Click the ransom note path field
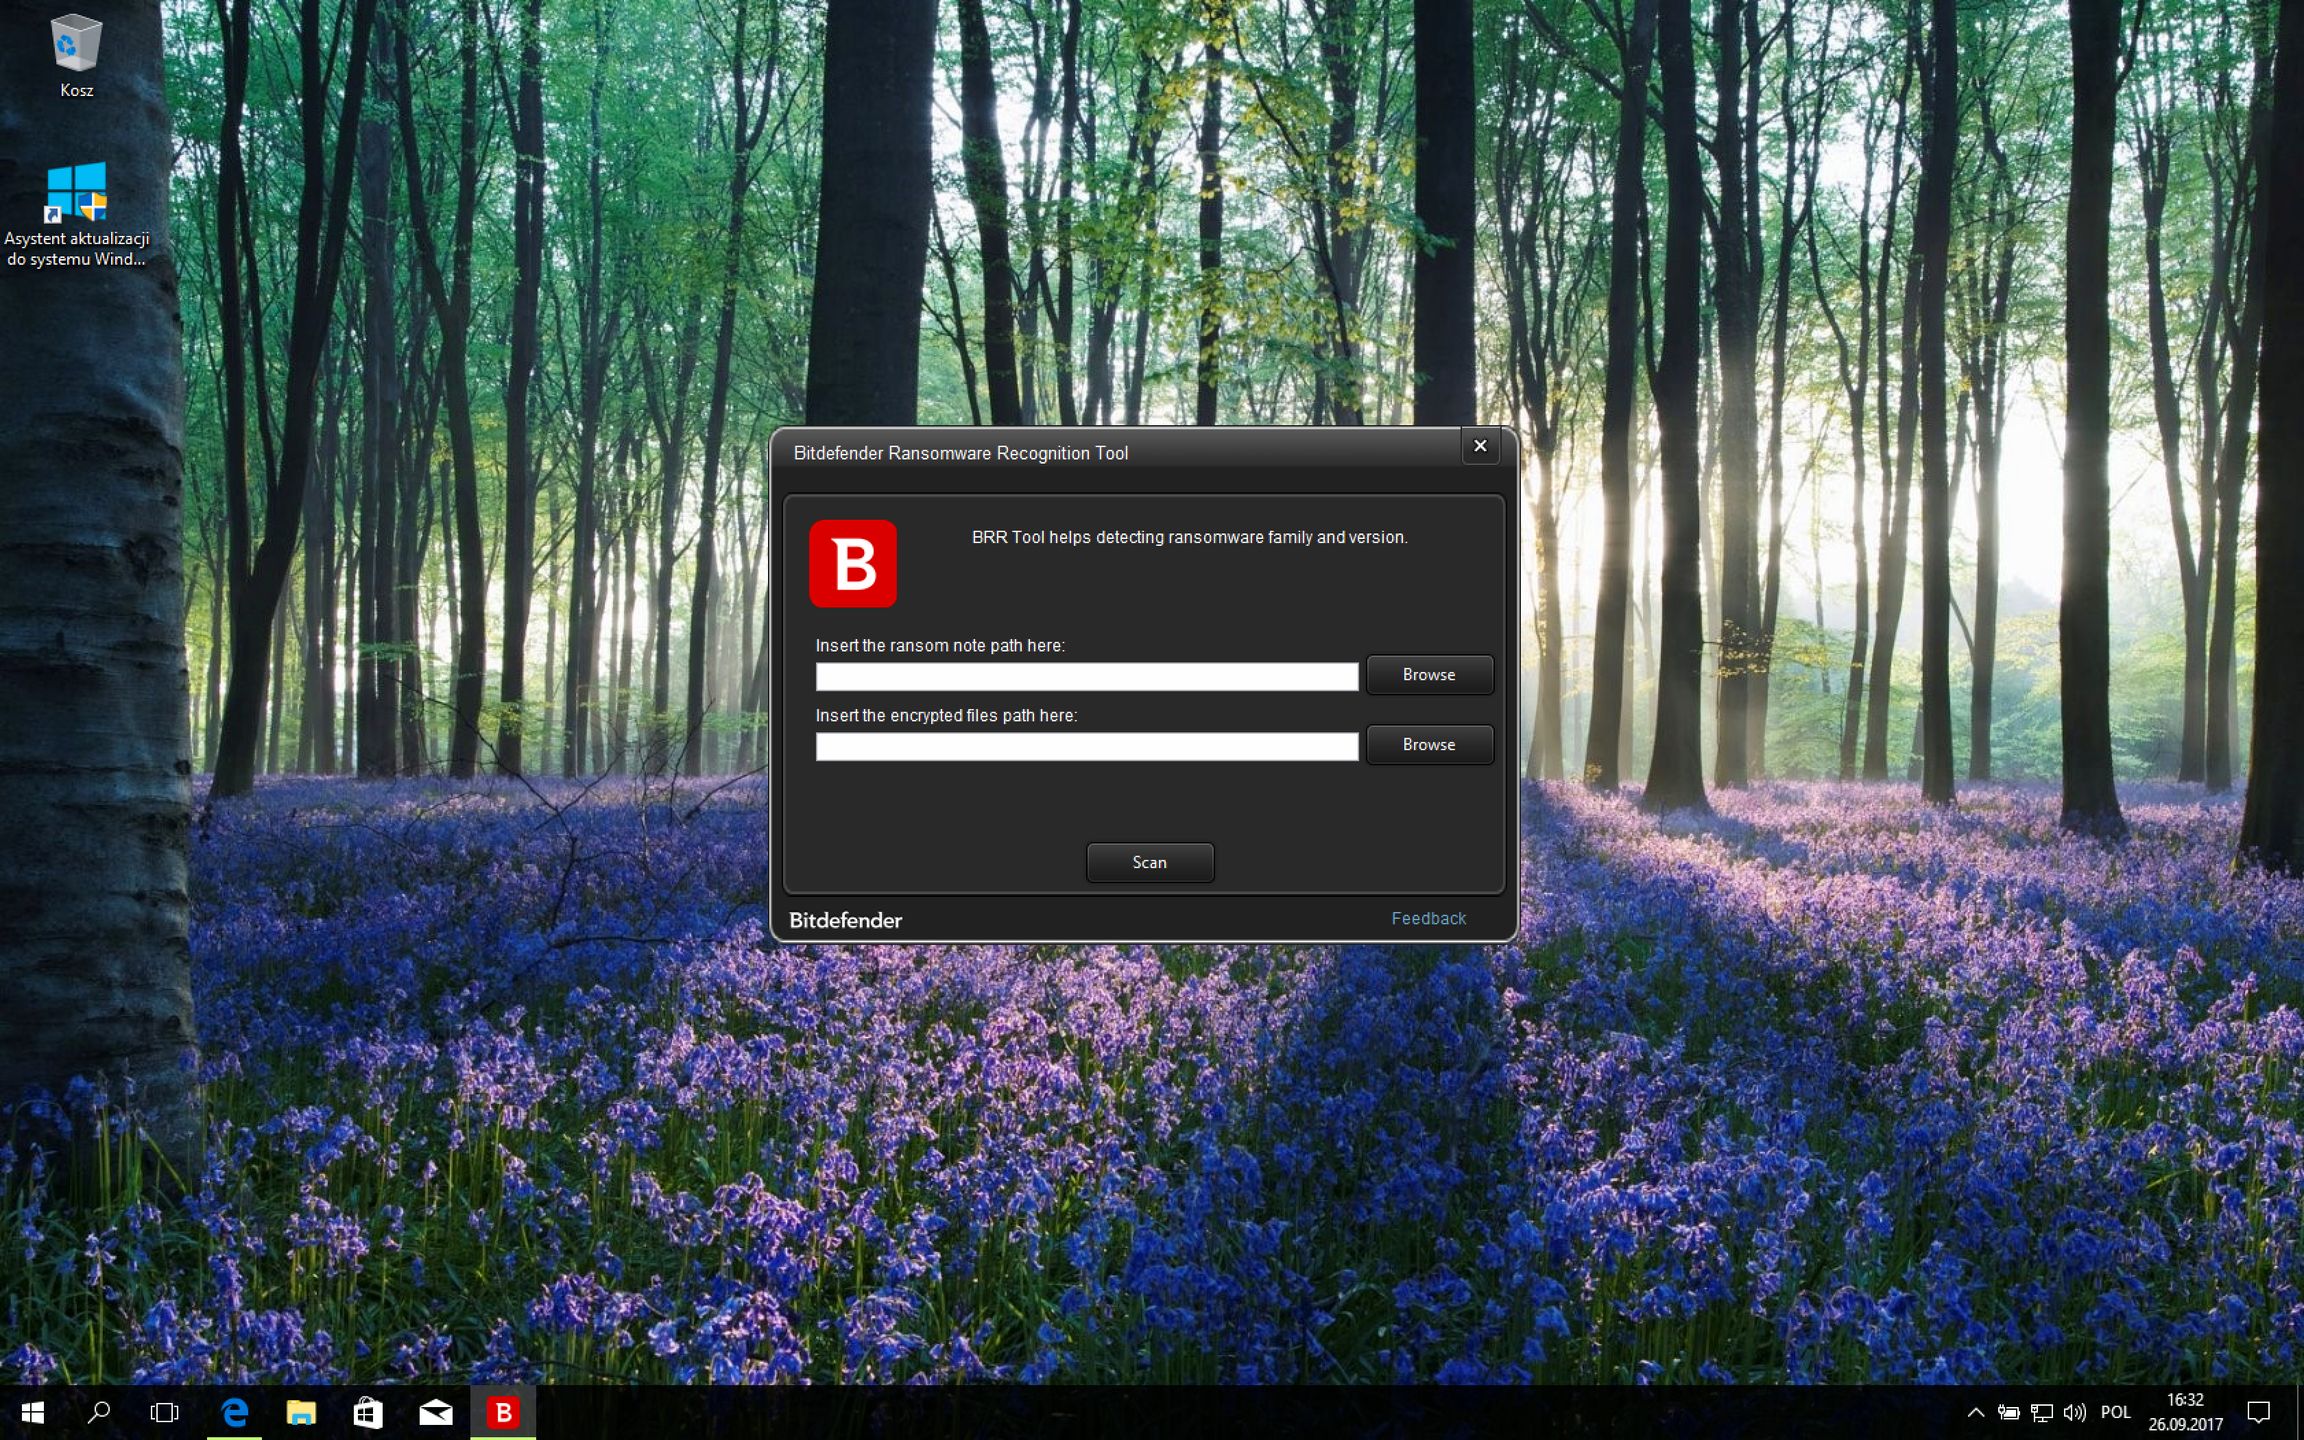2304x1440 pixels. (1086, 677)
